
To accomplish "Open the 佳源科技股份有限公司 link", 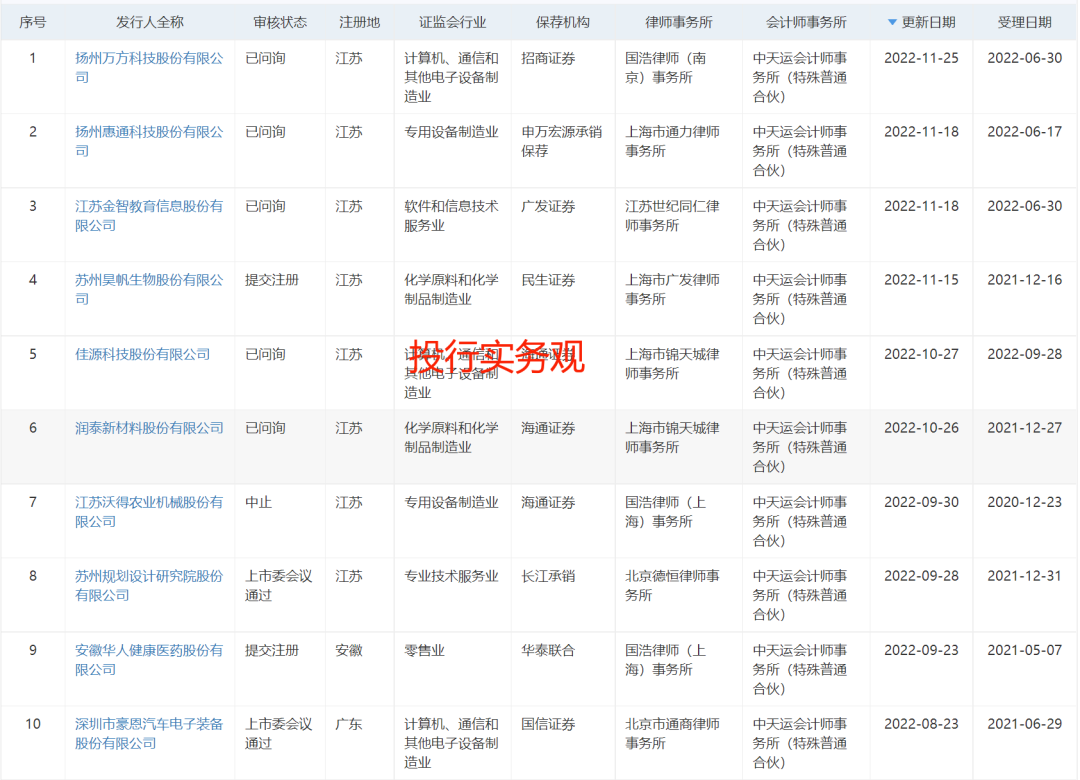I will coord(143,354).
